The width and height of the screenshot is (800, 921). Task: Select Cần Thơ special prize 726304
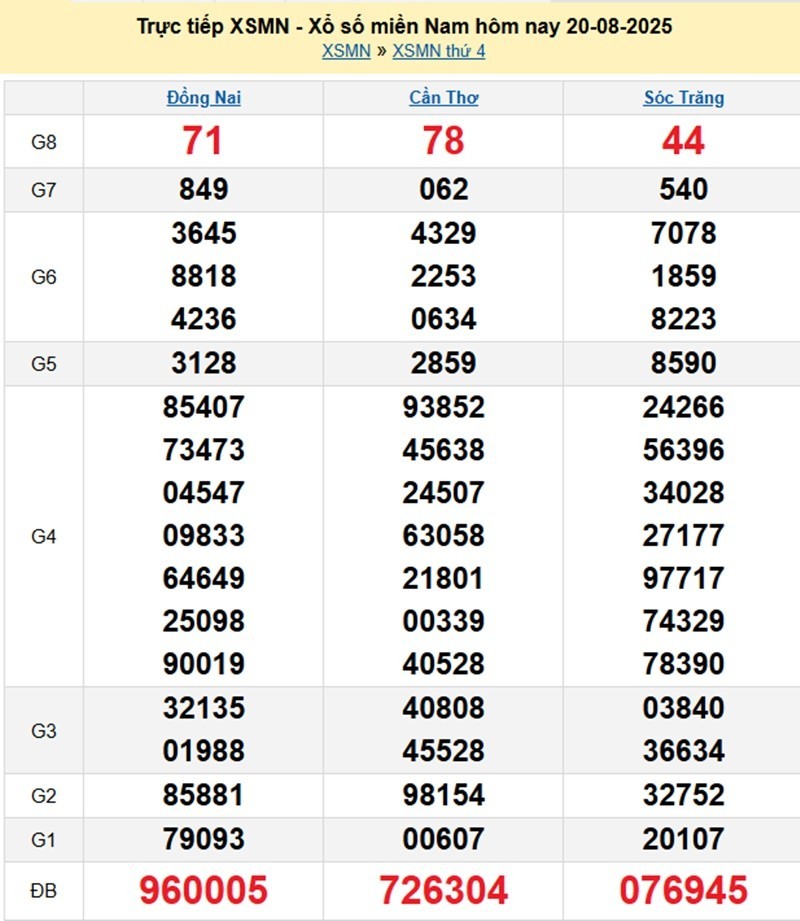[443, 889]
